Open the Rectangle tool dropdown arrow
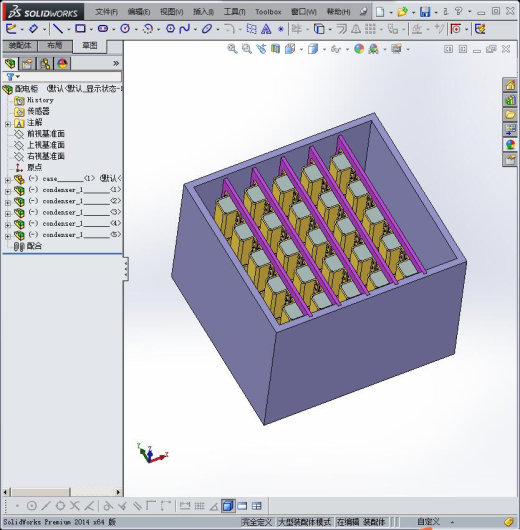This screenshot has height=530, width=520. tap(91, 29)
